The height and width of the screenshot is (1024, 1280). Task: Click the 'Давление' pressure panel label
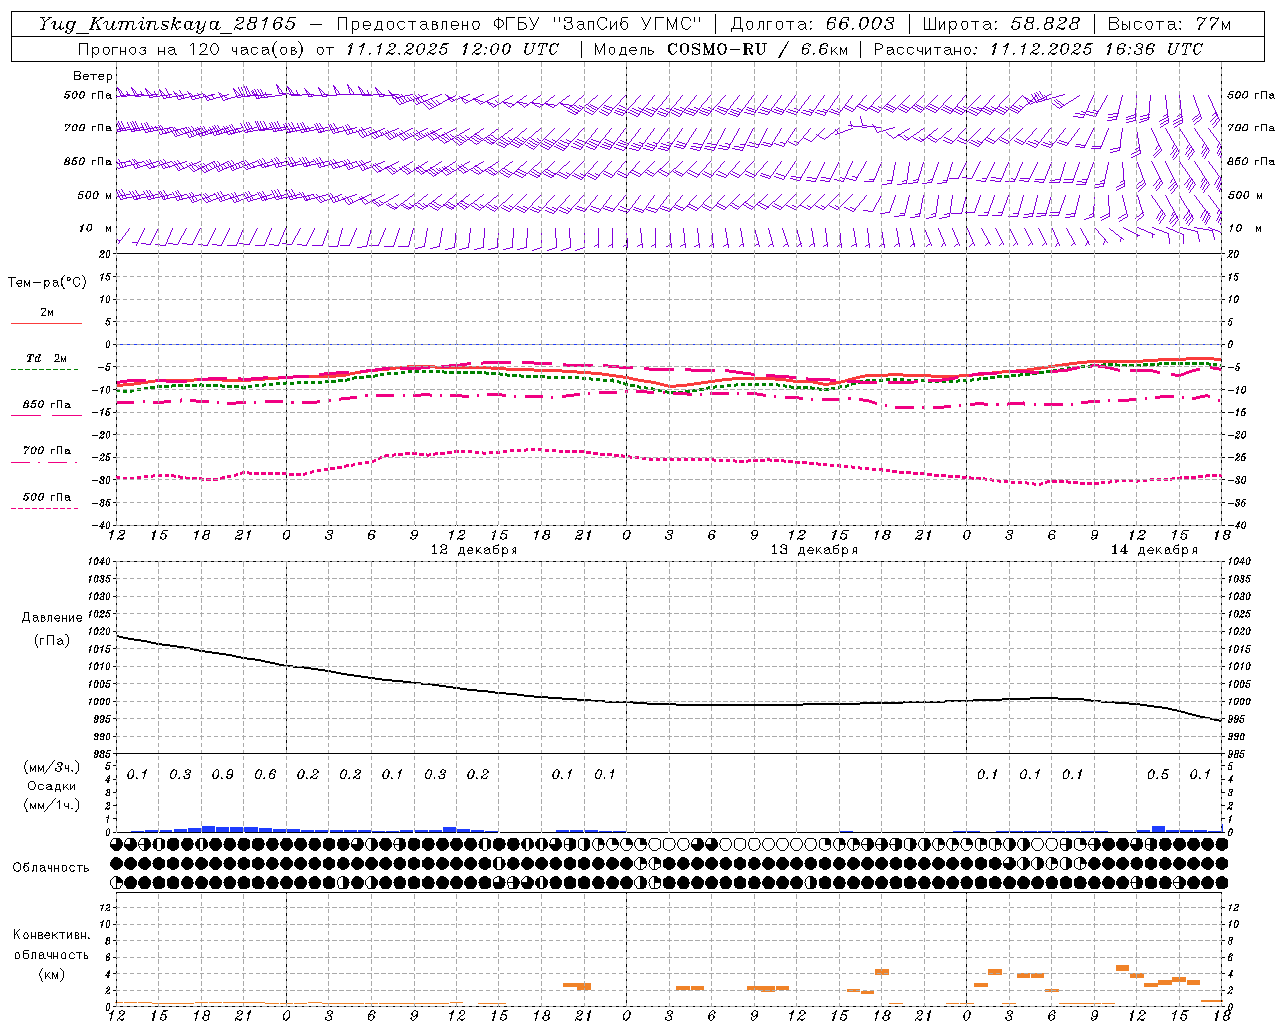[x=52, y=618]
